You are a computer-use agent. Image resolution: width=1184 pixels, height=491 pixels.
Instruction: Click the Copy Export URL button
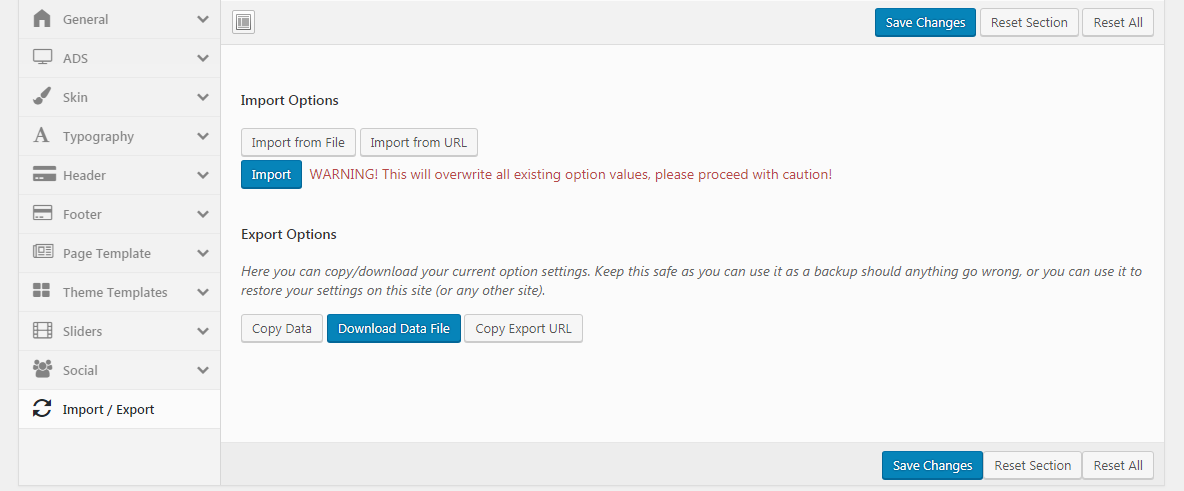(523, 328)
